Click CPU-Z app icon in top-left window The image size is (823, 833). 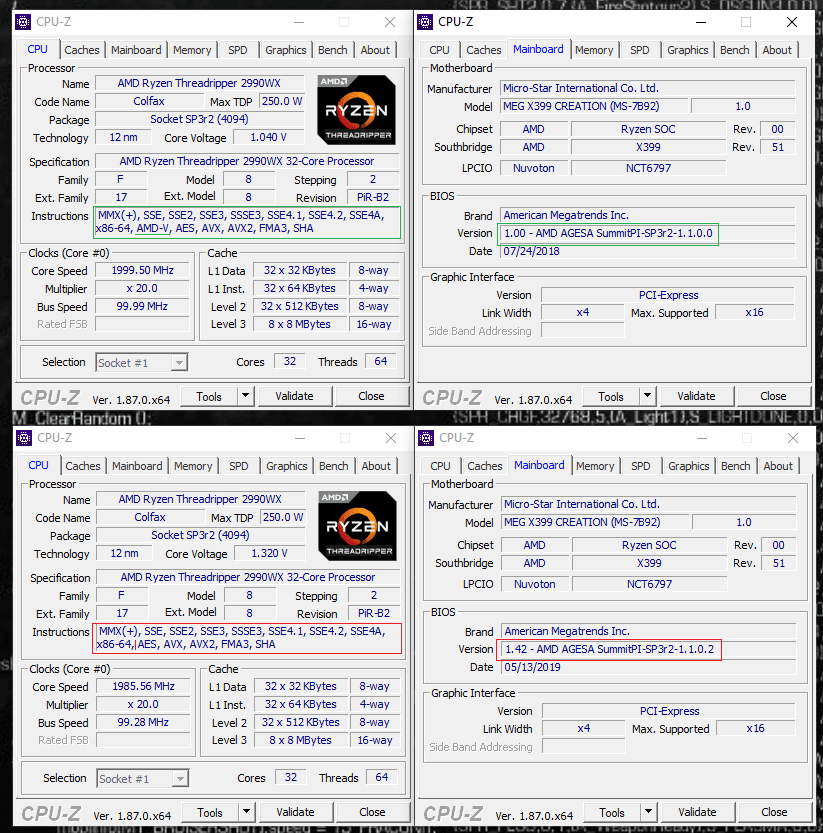tap(23, 22)
